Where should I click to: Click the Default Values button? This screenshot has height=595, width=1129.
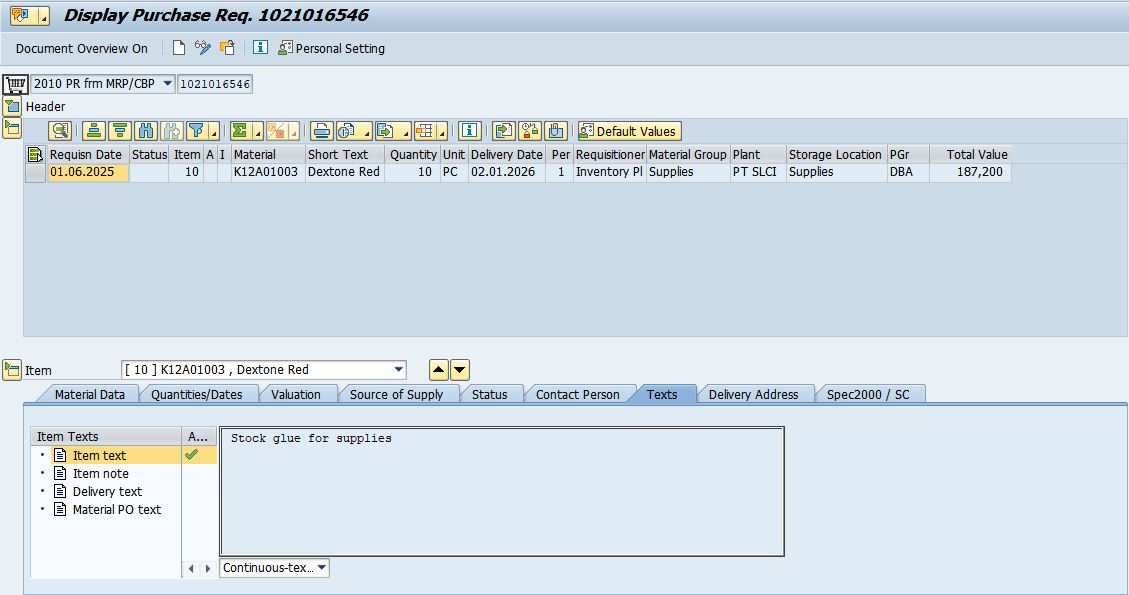[629, 131]
